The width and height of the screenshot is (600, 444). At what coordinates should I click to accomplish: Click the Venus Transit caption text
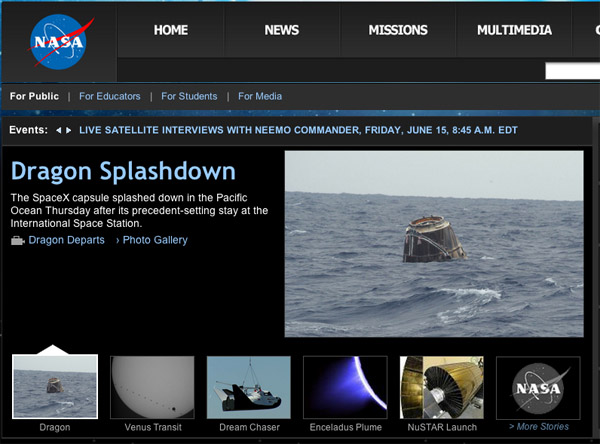pos(153,427)
